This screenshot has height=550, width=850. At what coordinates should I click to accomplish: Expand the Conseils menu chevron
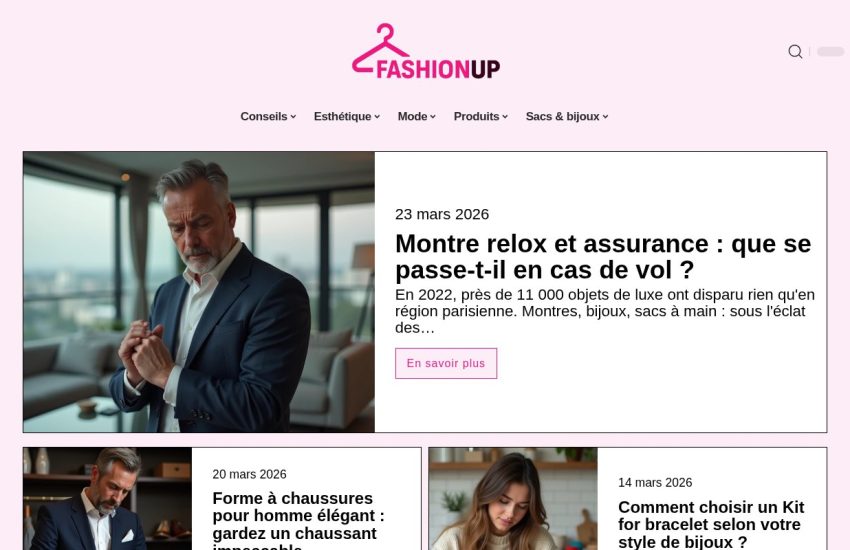tap(293, 117)
